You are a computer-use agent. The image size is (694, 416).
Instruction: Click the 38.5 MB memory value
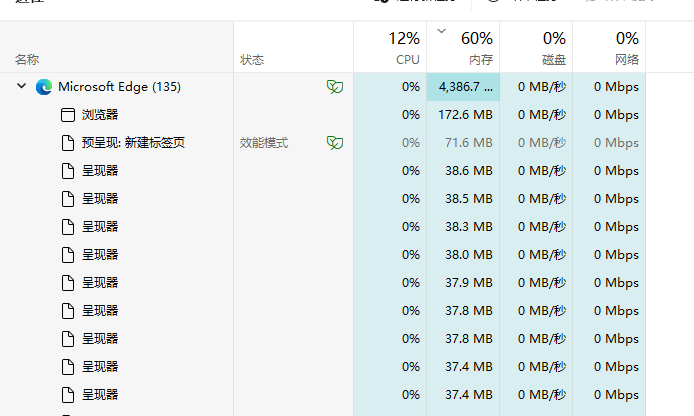[x=469, y=199]
